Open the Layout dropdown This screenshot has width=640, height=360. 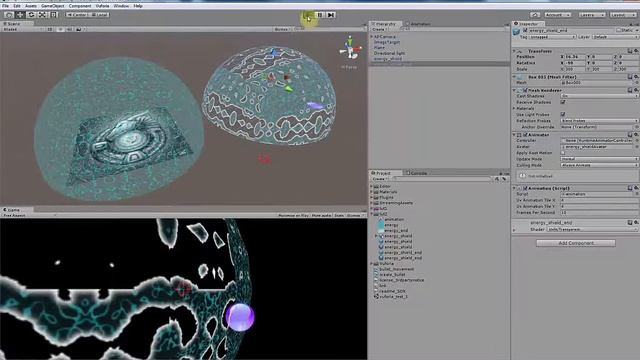[623, 15]
